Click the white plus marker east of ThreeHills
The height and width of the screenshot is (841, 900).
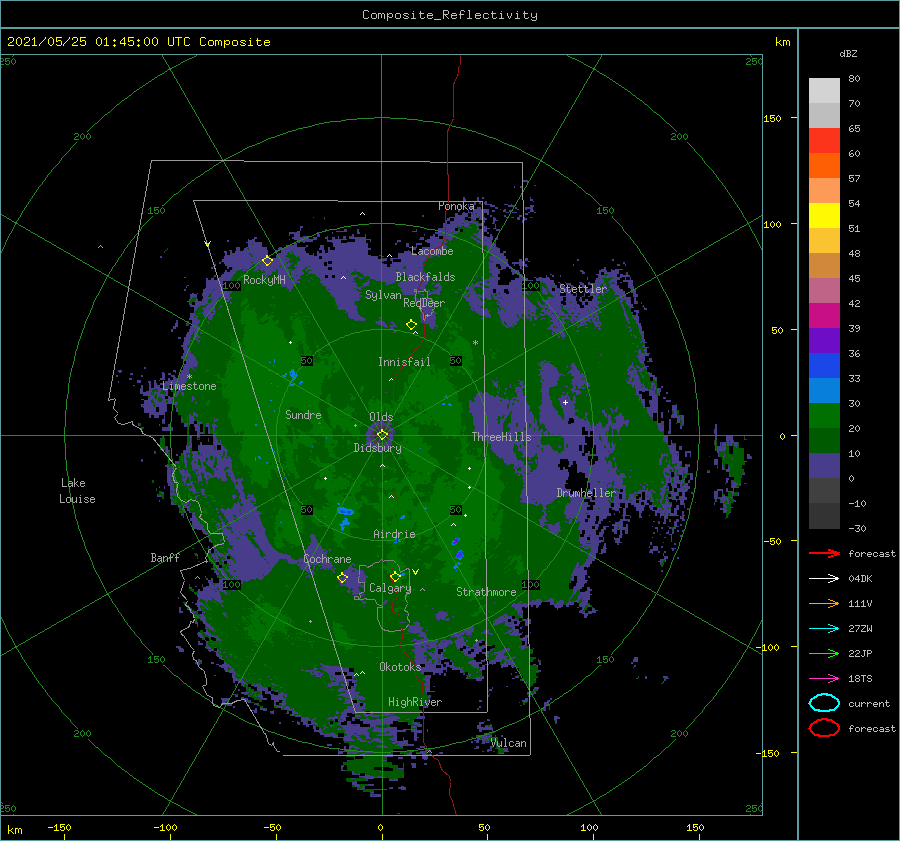(565, 402)
